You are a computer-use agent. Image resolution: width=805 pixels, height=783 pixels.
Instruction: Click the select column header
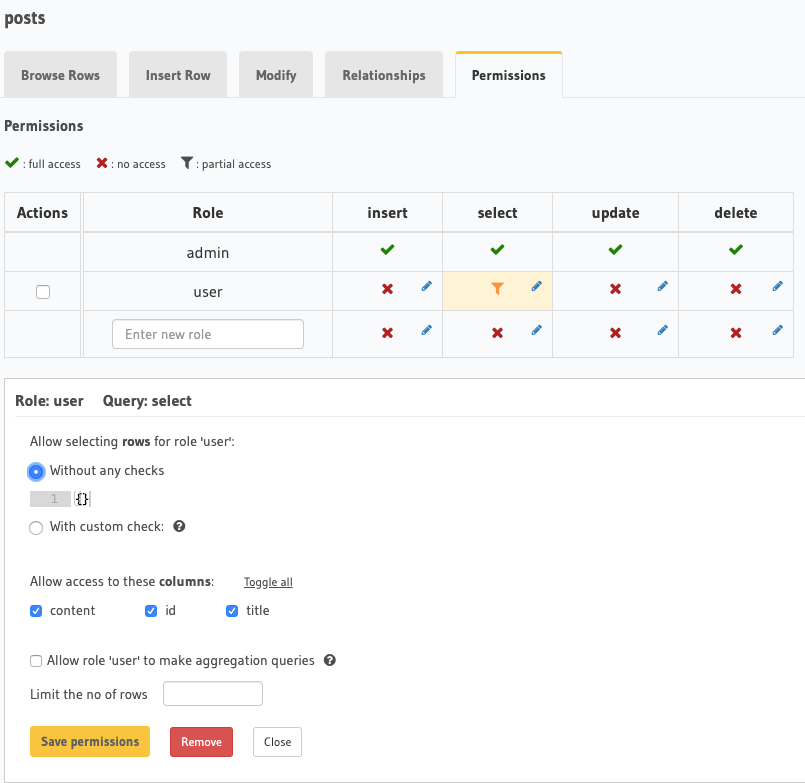point(497,213)
